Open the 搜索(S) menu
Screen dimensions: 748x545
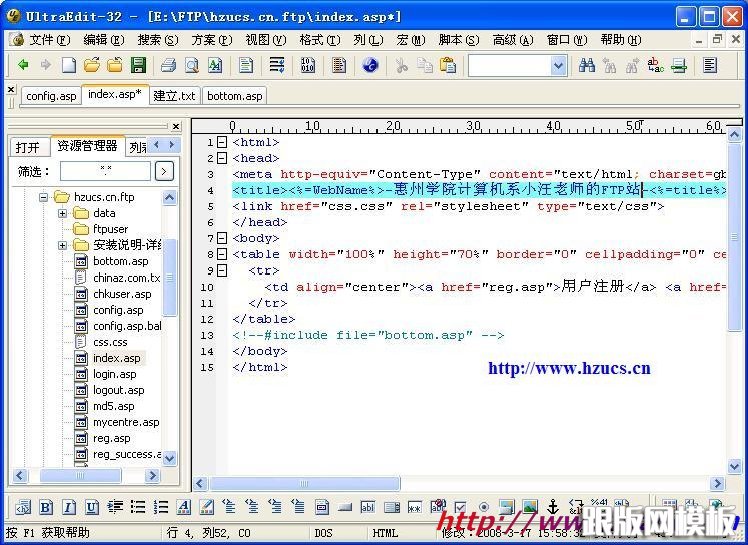pyautogui.click(x=158, y=40)
